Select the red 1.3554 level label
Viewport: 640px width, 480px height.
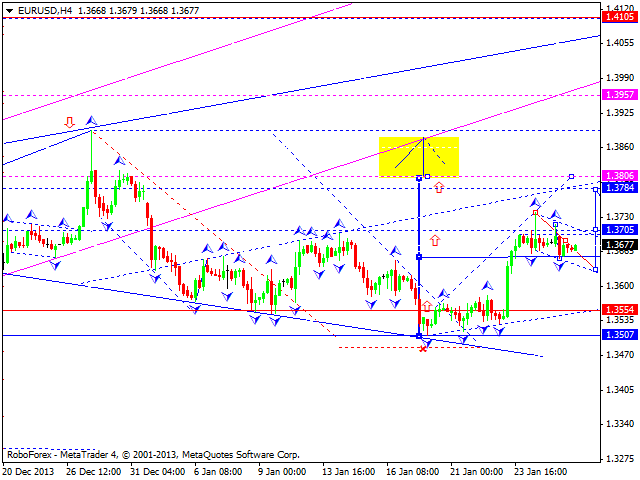[620, 310]
